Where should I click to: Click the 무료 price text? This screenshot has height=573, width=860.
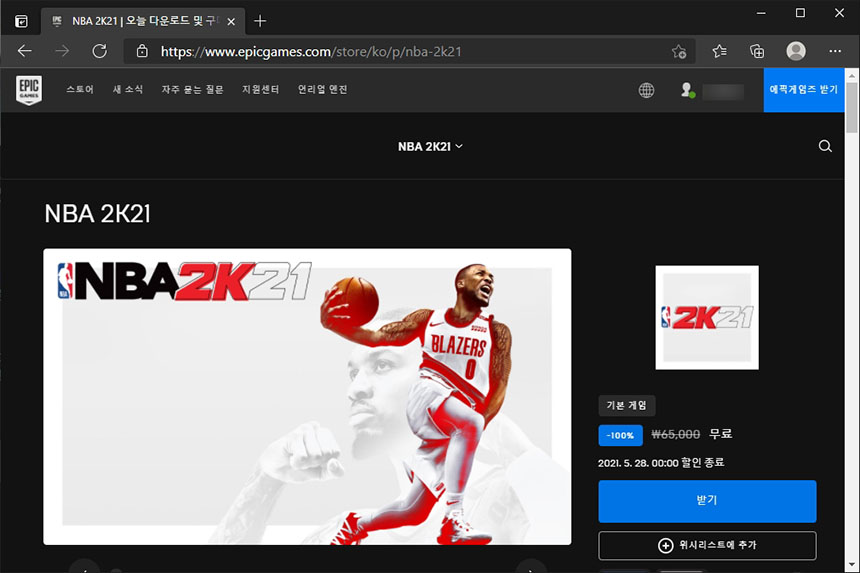[x=721, y=434]
